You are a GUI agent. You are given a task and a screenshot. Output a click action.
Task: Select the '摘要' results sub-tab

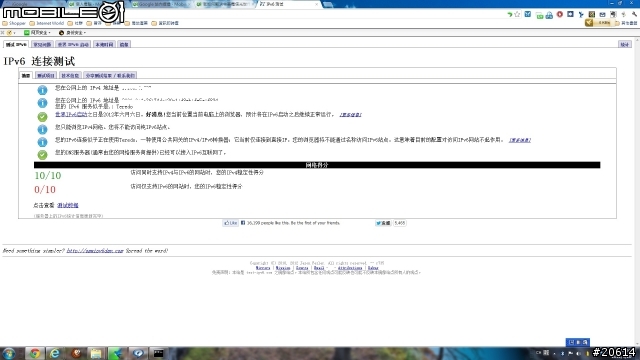tap(26, 76)
